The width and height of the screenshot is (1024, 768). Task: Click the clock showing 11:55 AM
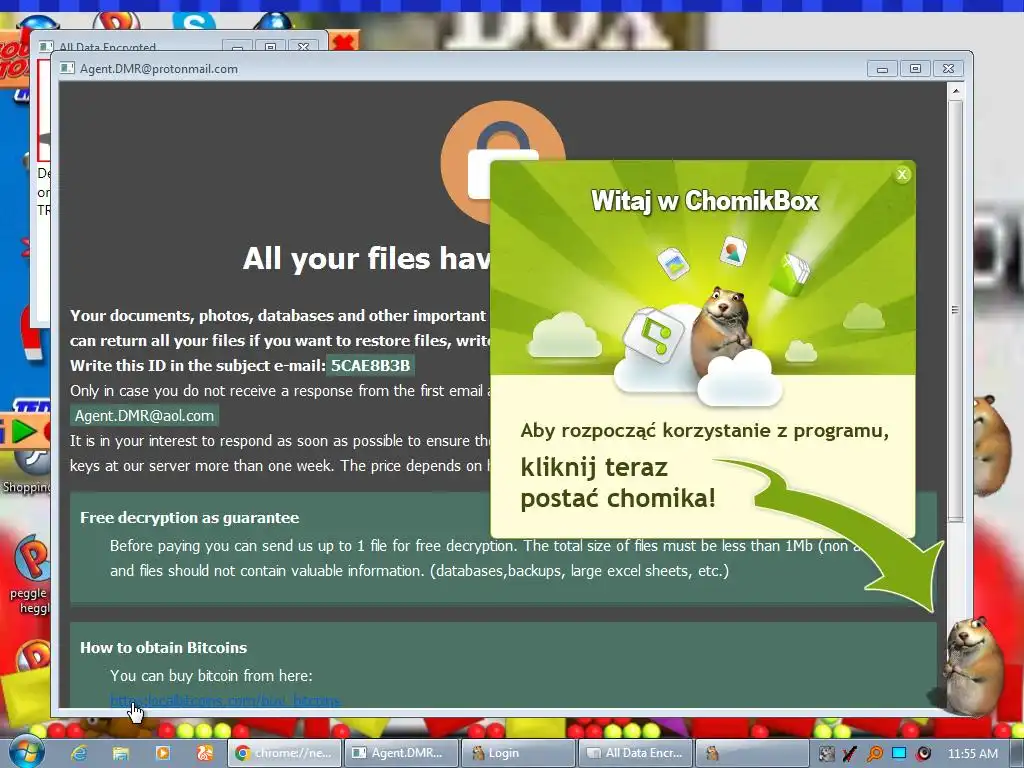(972, 754)
